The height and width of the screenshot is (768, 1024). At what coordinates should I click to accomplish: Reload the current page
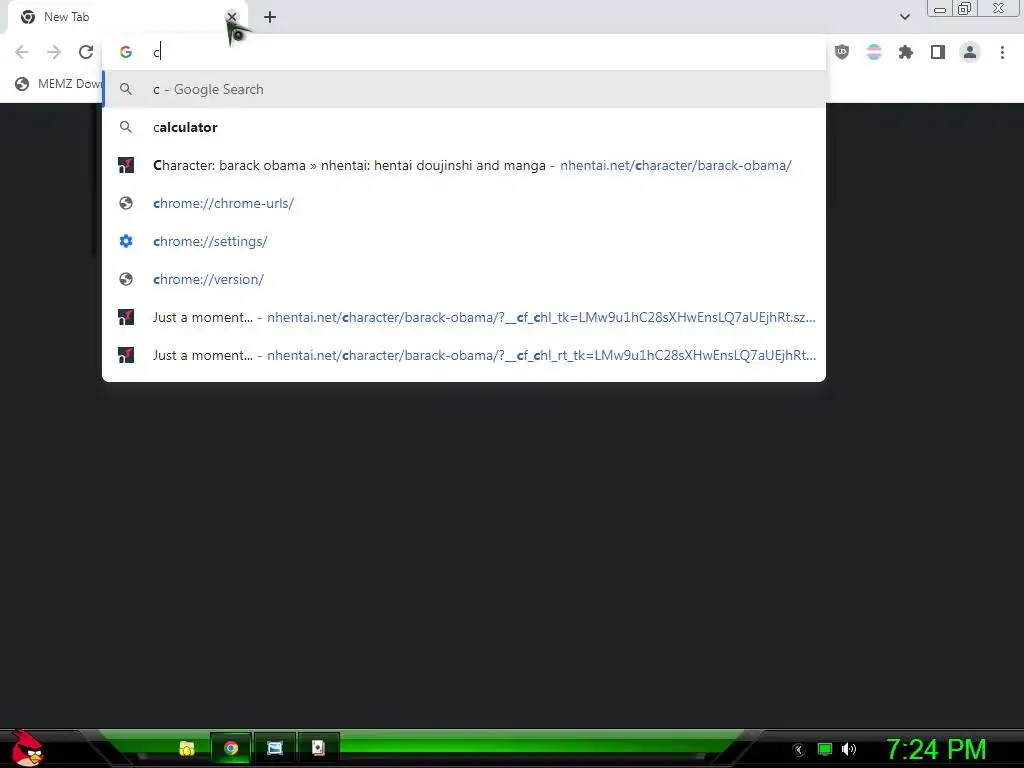click(86, 52)
